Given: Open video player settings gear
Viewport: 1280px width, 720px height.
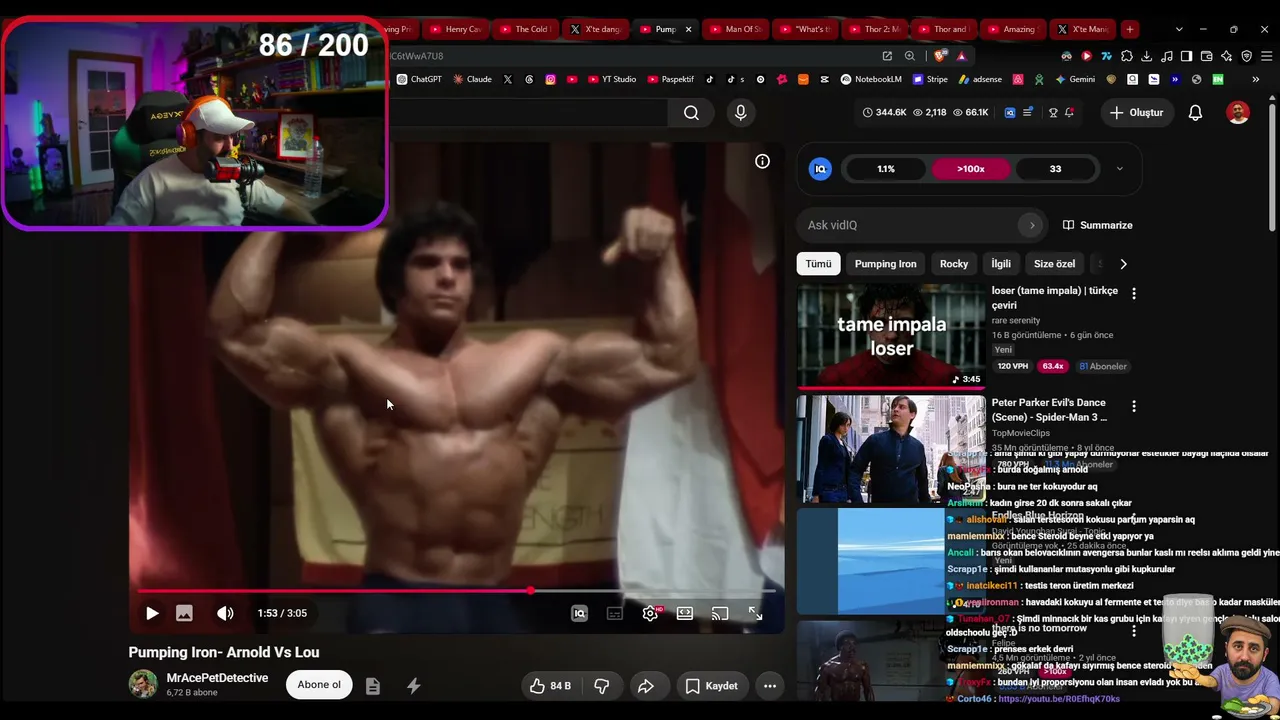Looking at the screenshot, I should coord(650,613).
